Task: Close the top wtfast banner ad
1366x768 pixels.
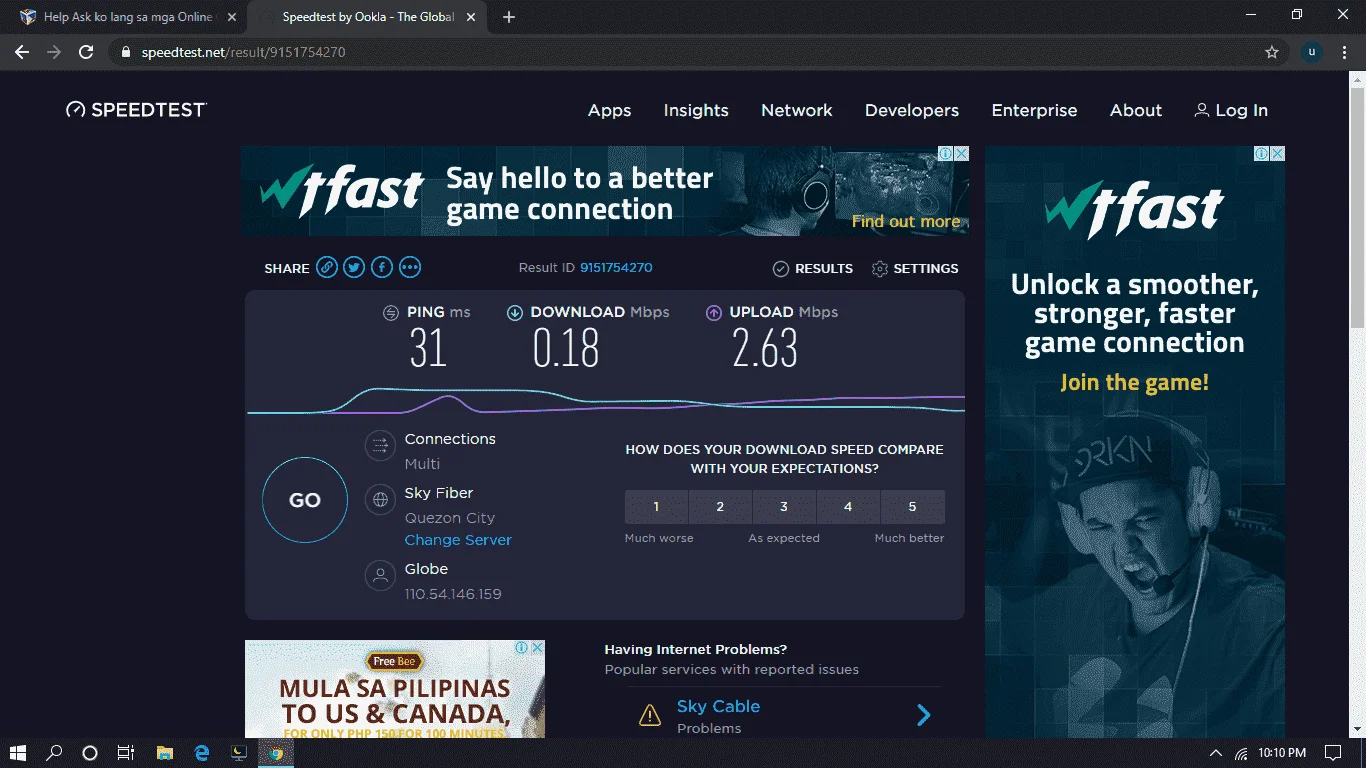Action: point(962,154)
